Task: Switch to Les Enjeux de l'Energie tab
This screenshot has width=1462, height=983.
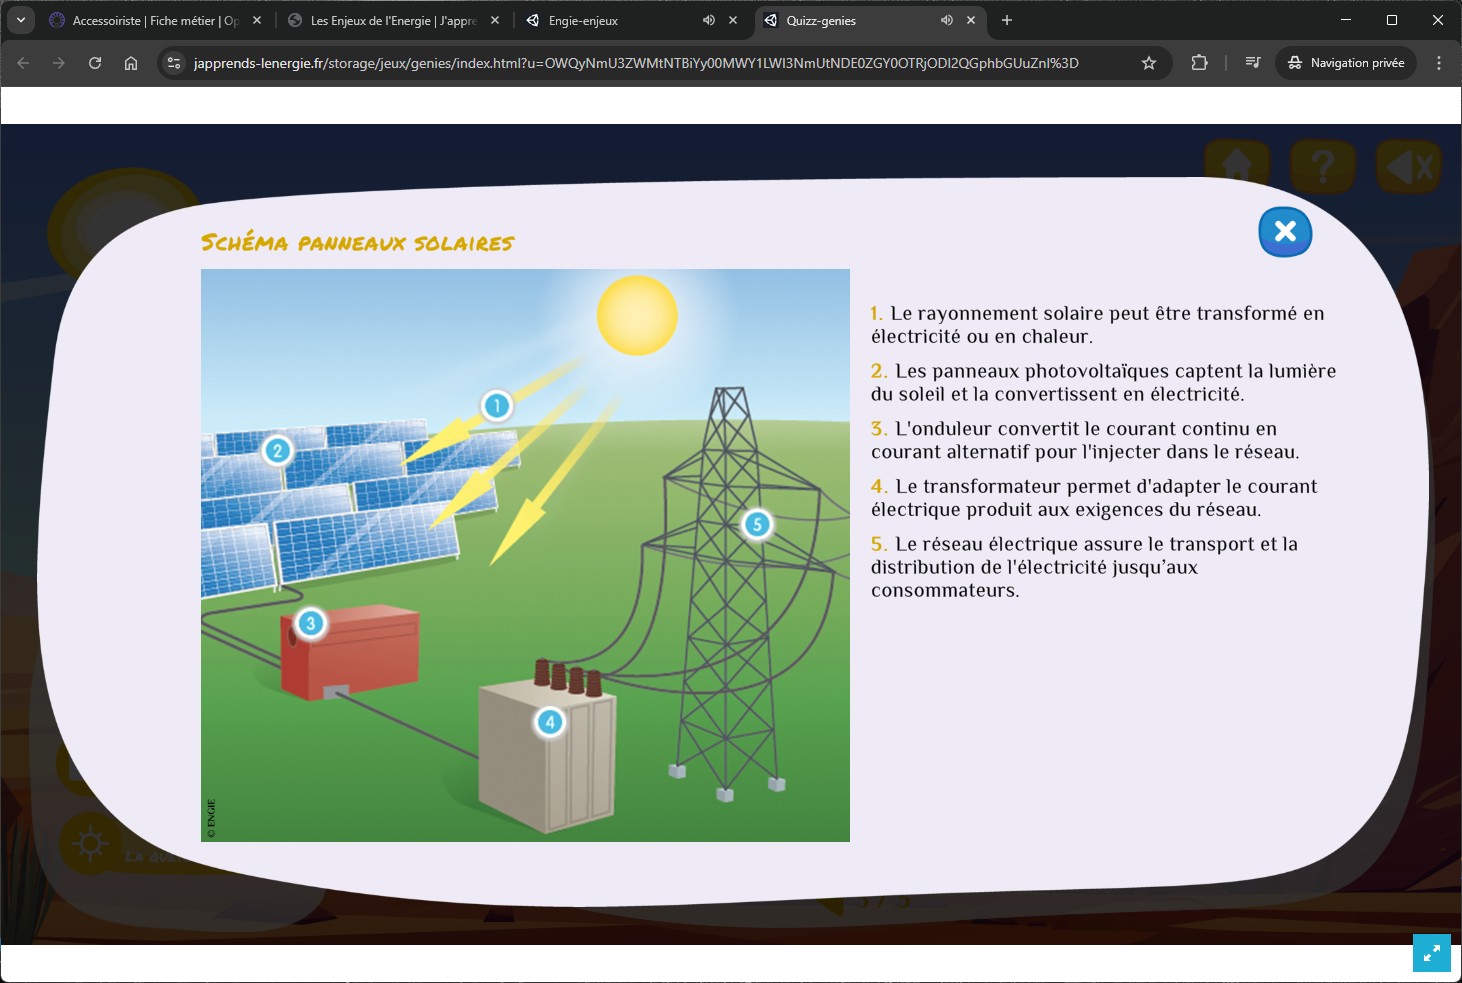Action: [x=390, y=20]
